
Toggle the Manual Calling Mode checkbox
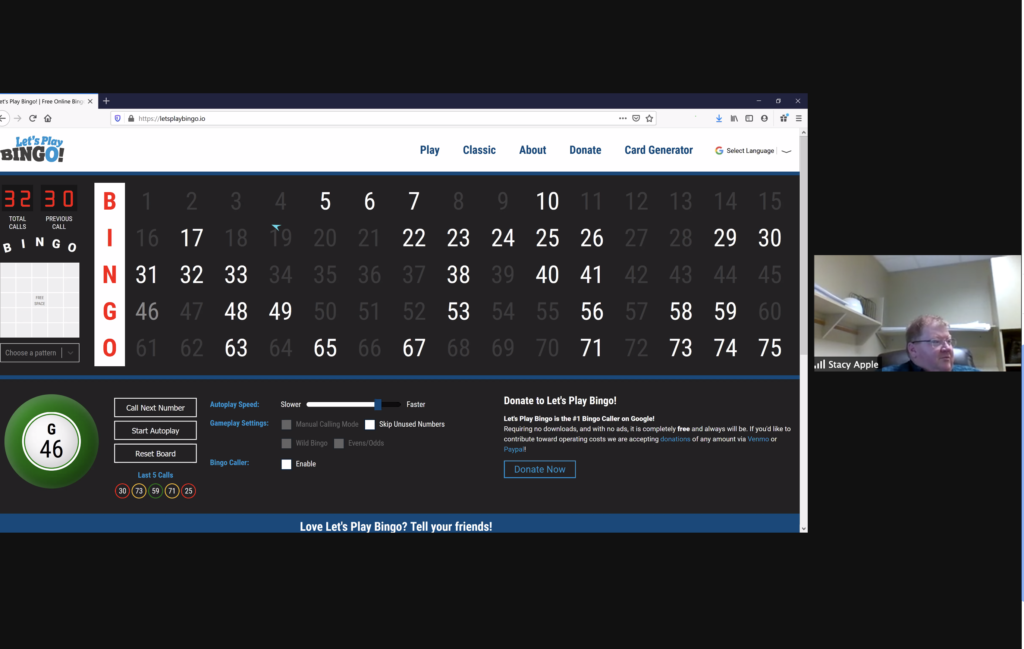click(x=286, y=424)
